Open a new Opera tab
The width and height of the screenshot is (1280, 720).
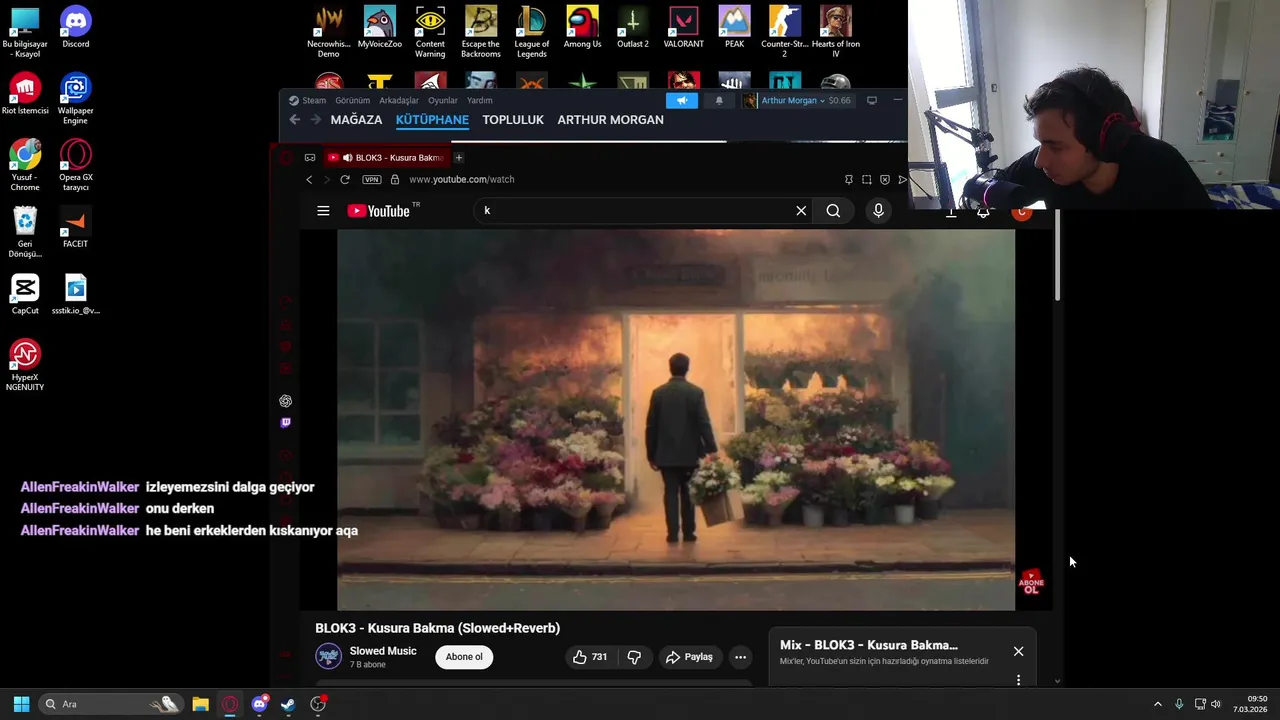tap(459, 158)
